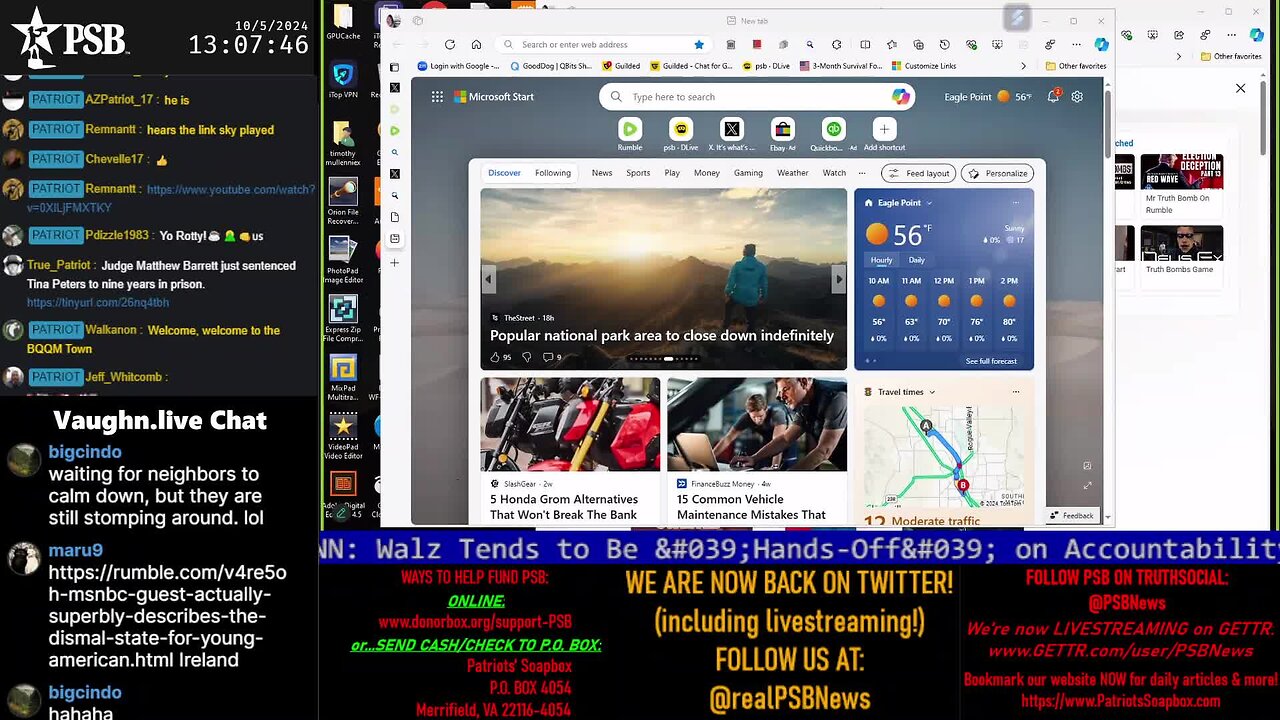Open the Edge profile avatar
Viewport: 1280px width, 720px height.
(x=393, y=20)
